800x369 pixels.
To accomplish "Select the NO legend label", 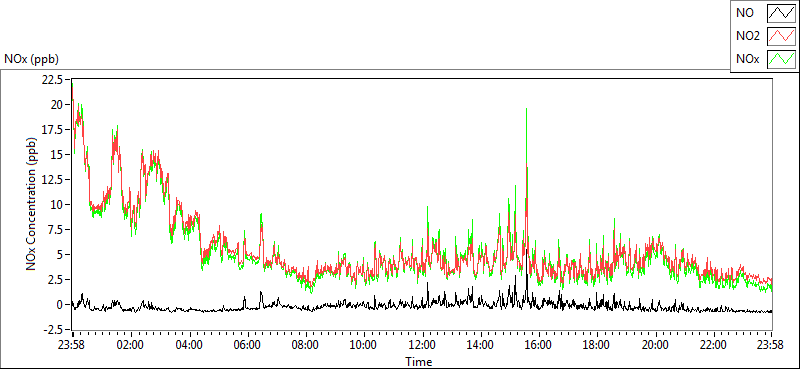I will tap(745, 13).
